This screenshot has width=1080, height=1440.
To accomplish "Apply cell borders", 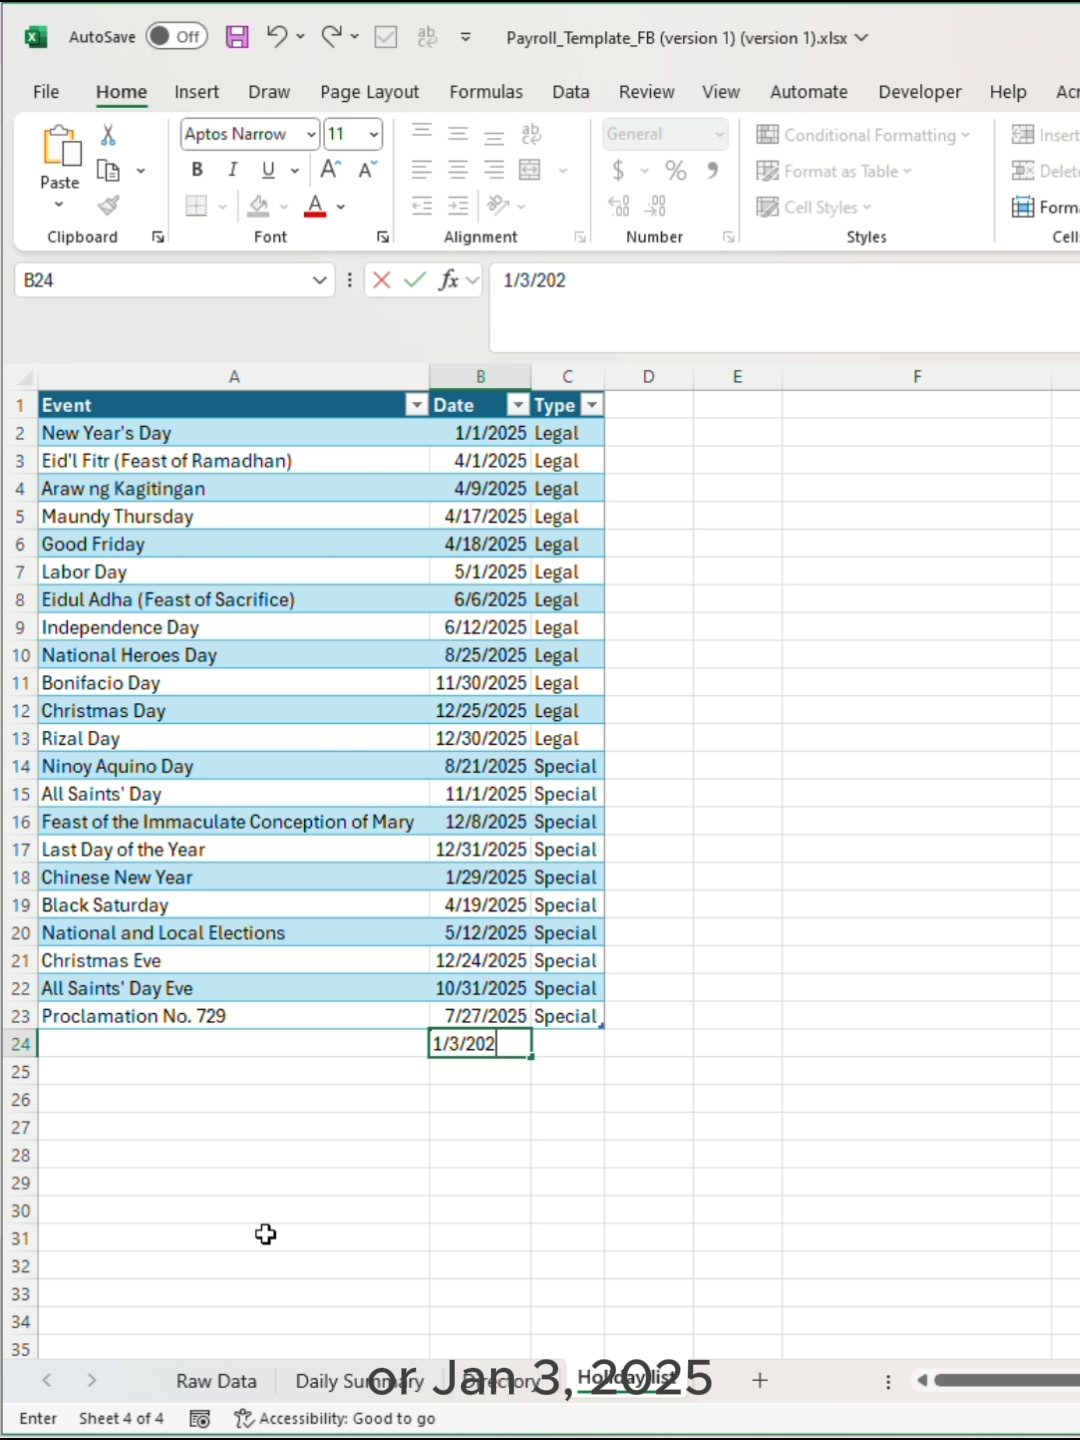I will (x=196, y=206).
